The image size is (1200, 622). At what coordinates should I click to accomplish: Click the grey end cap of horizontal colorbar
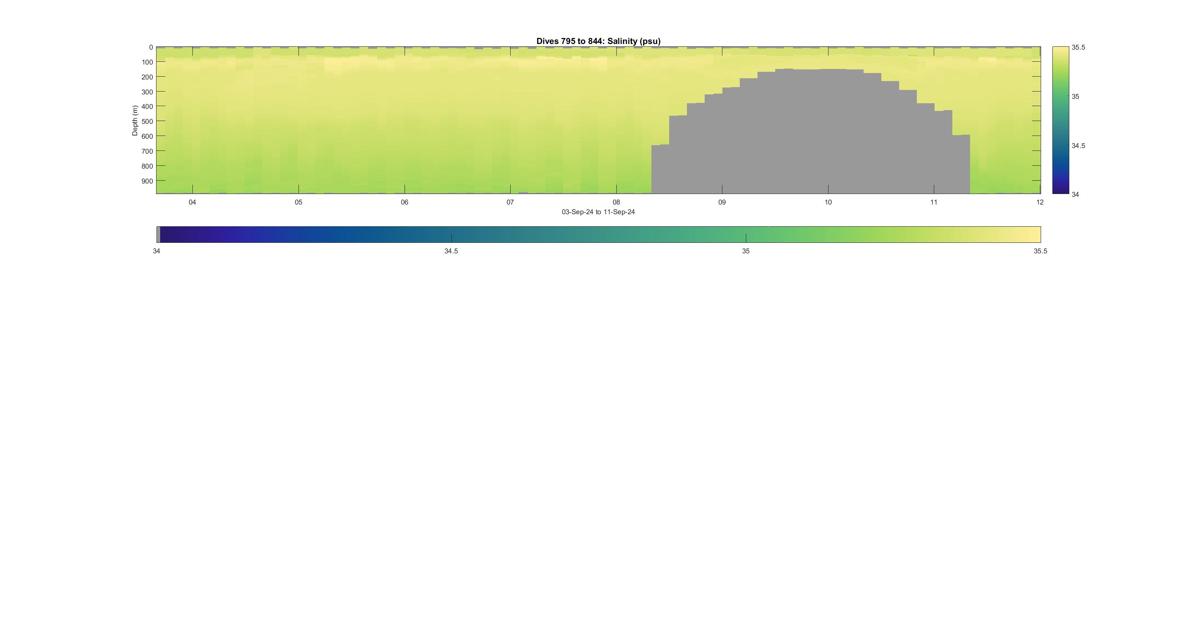coord(158,234)
